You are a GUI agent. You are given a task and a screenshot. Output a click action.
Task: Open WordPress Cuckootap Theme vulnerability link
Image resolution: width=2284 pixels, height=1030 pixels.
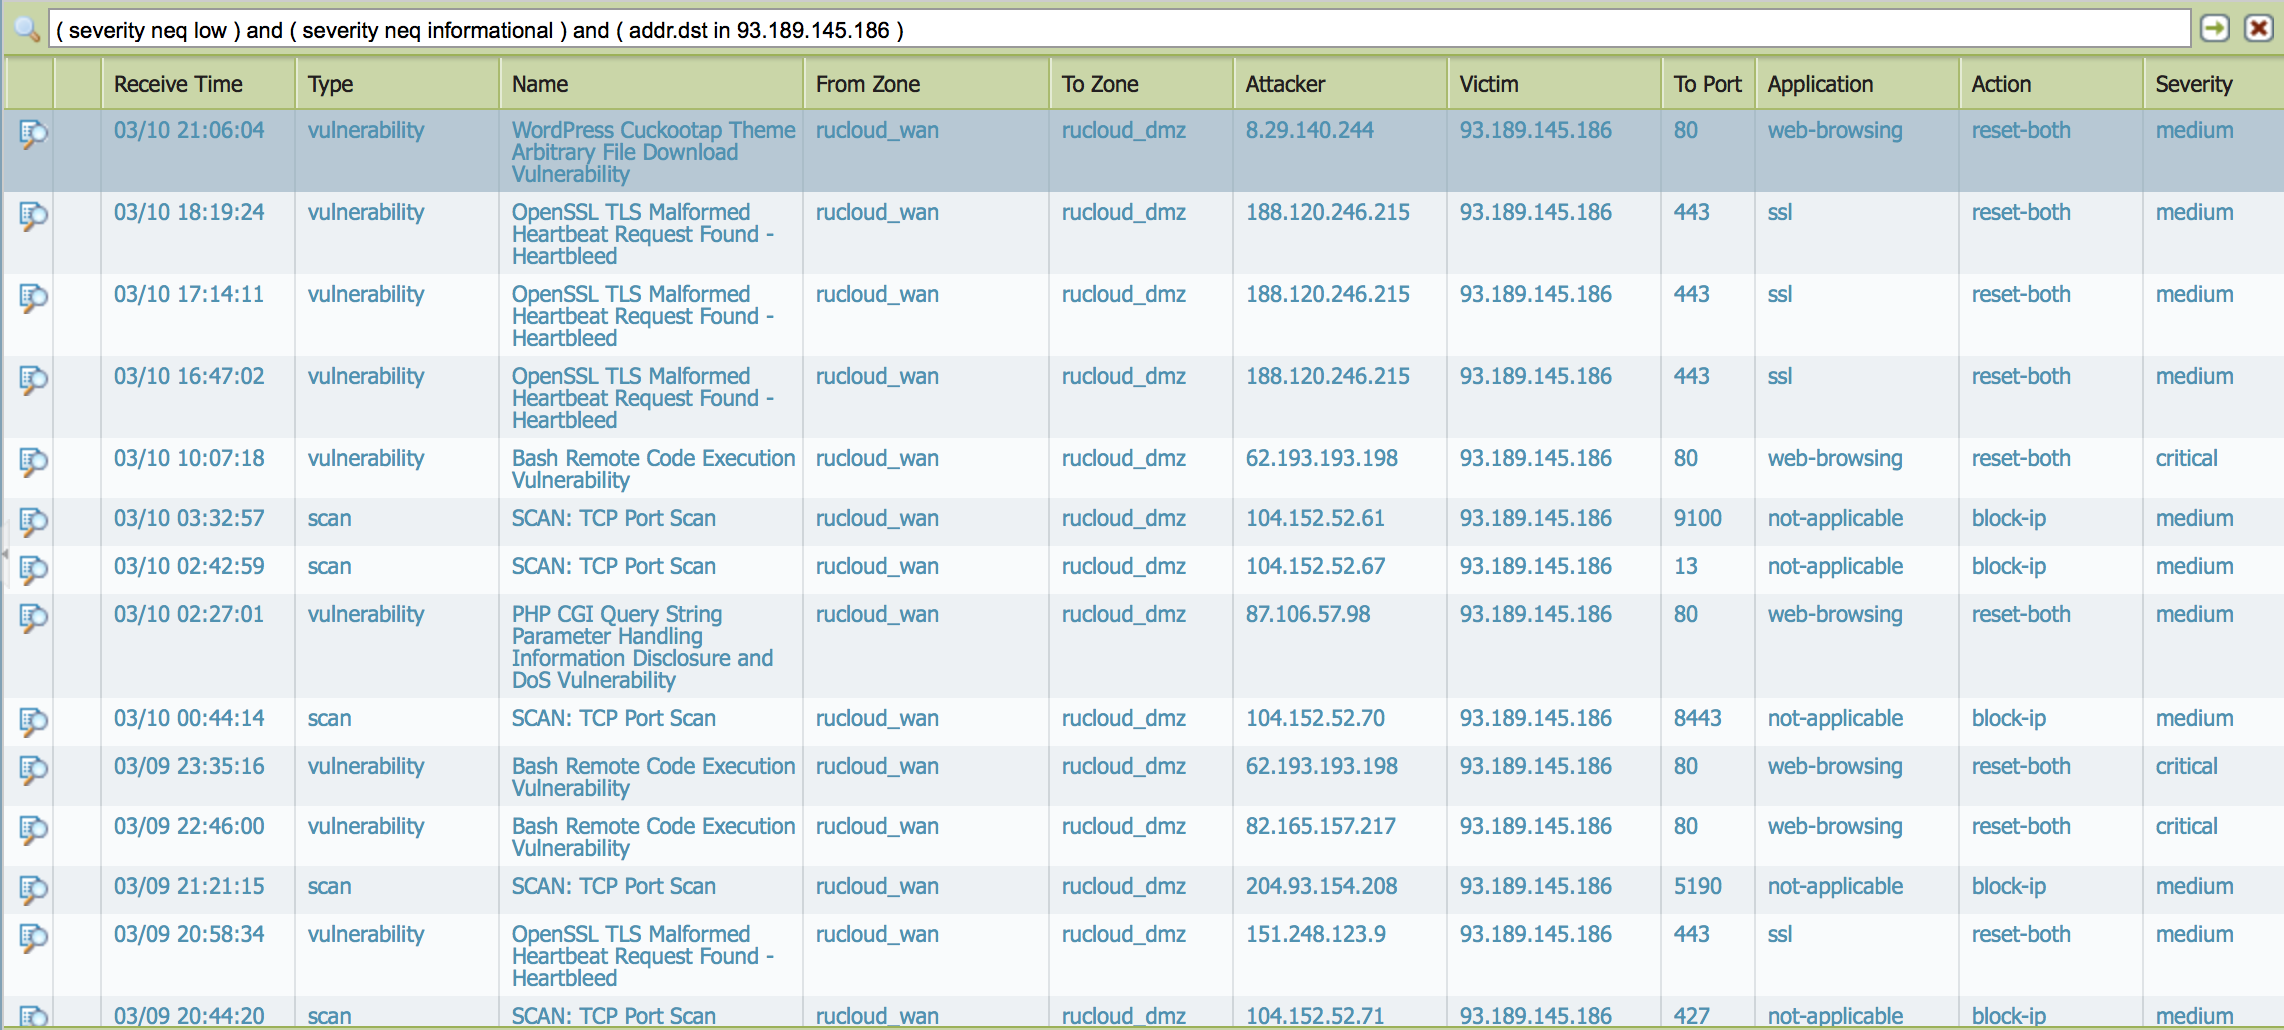tap(652, 152)
